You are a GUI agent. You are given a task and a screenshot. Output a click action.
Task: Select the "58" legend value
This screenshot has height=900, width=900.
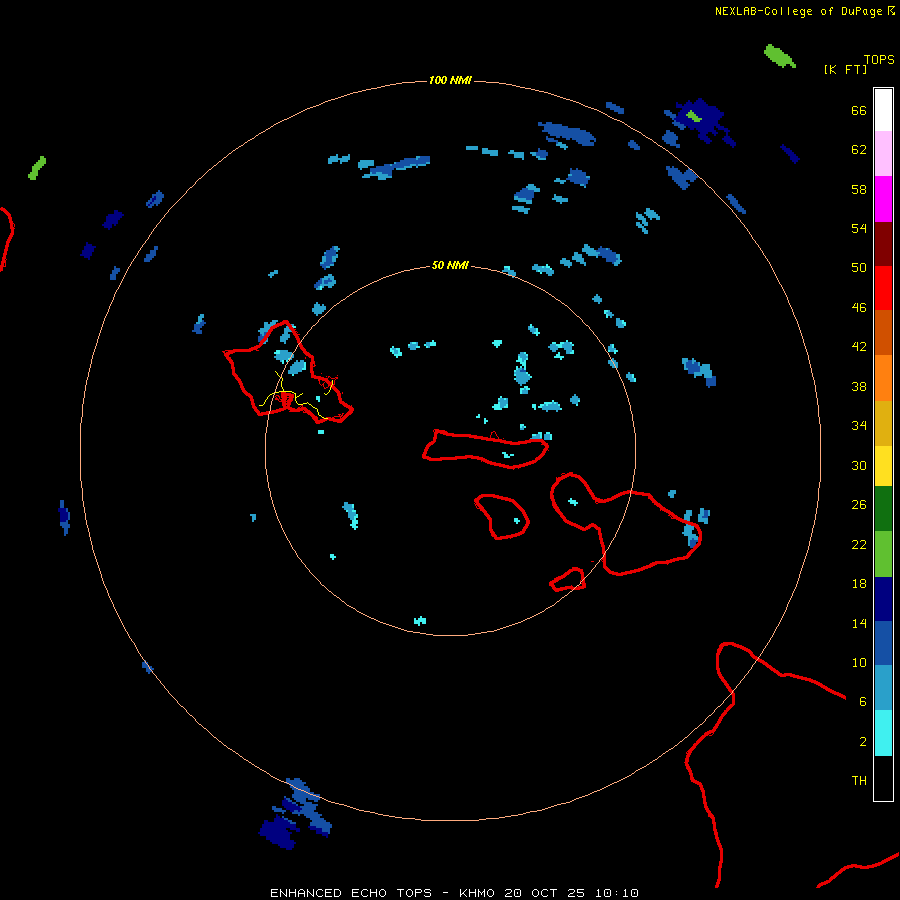coord(859,189)
